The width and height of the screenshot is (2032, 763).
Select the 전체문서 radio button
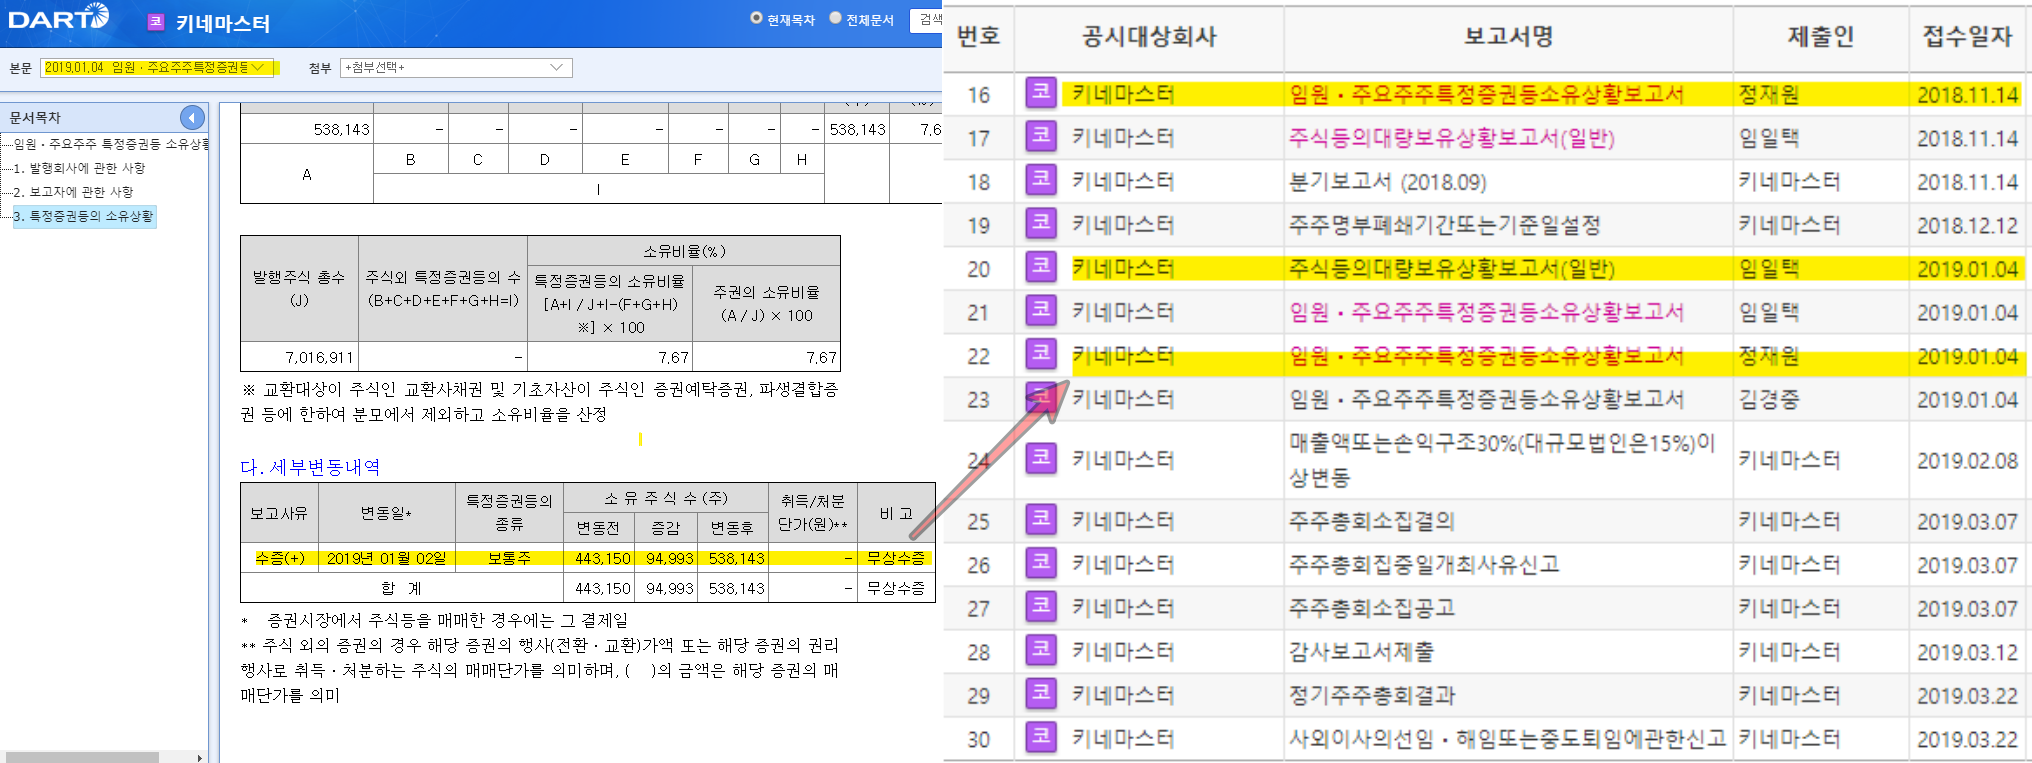click(835, 18)
